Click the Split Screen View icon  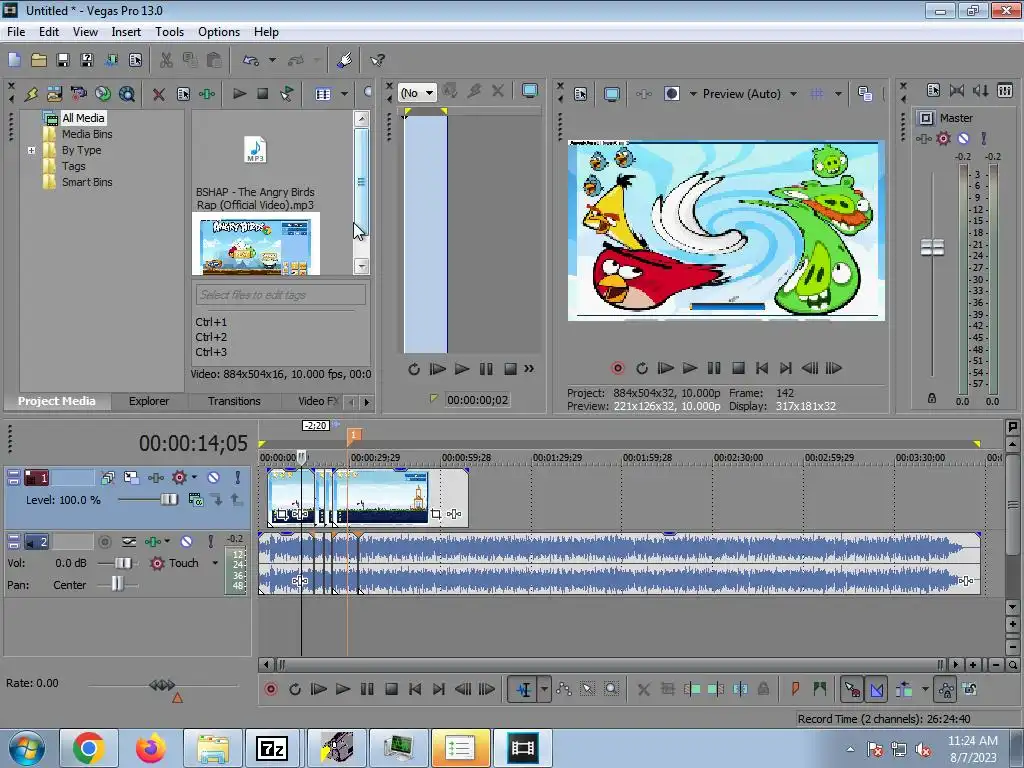click(671, 94)
